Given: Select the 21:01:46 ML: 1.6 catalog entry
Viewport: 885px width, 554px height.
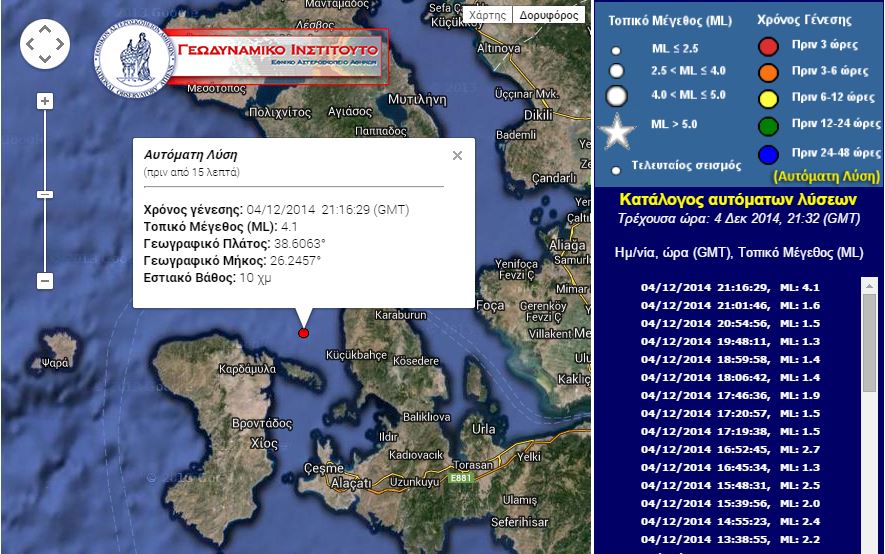Looking at the screenshot, I should pyautogui.click(x=730, y=305).
